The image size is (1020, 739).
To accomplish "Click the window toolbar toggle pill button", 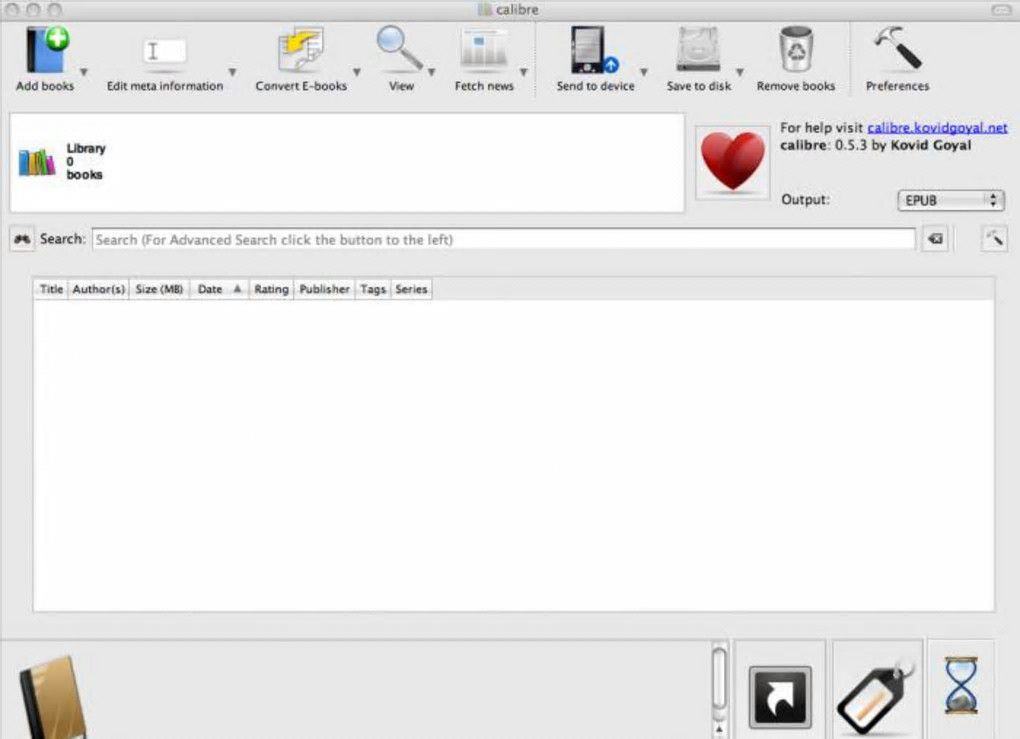I will [x=1000, y=10].
